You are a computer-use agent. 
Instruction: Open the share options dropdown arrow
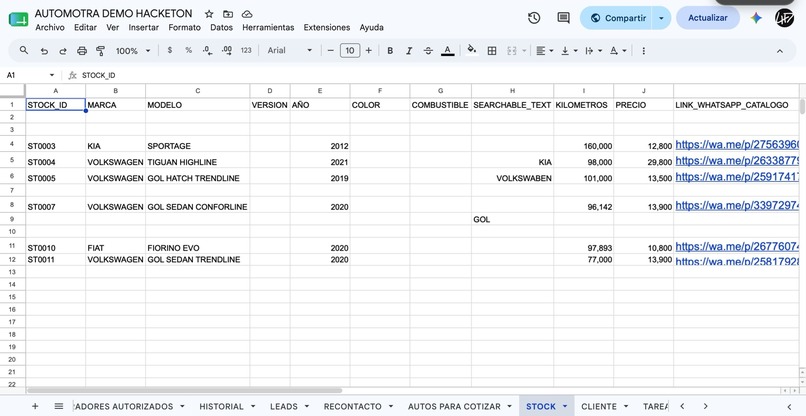pos(662,18)
